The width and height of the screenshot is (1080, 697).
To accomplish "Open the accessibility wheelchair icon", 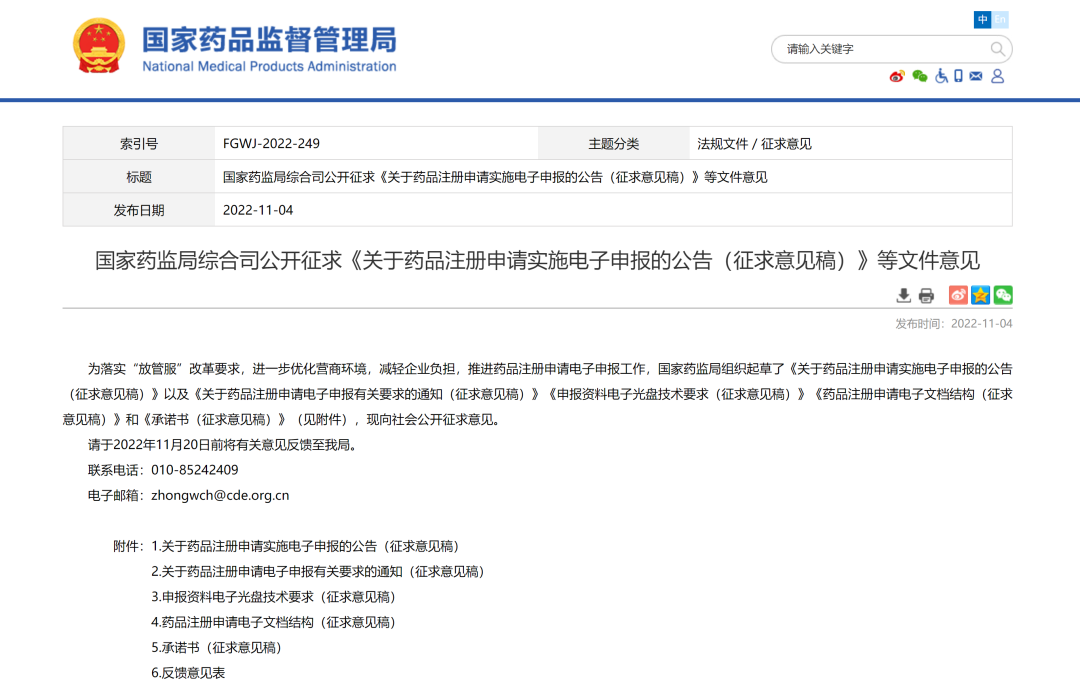I will coord(942,76).
